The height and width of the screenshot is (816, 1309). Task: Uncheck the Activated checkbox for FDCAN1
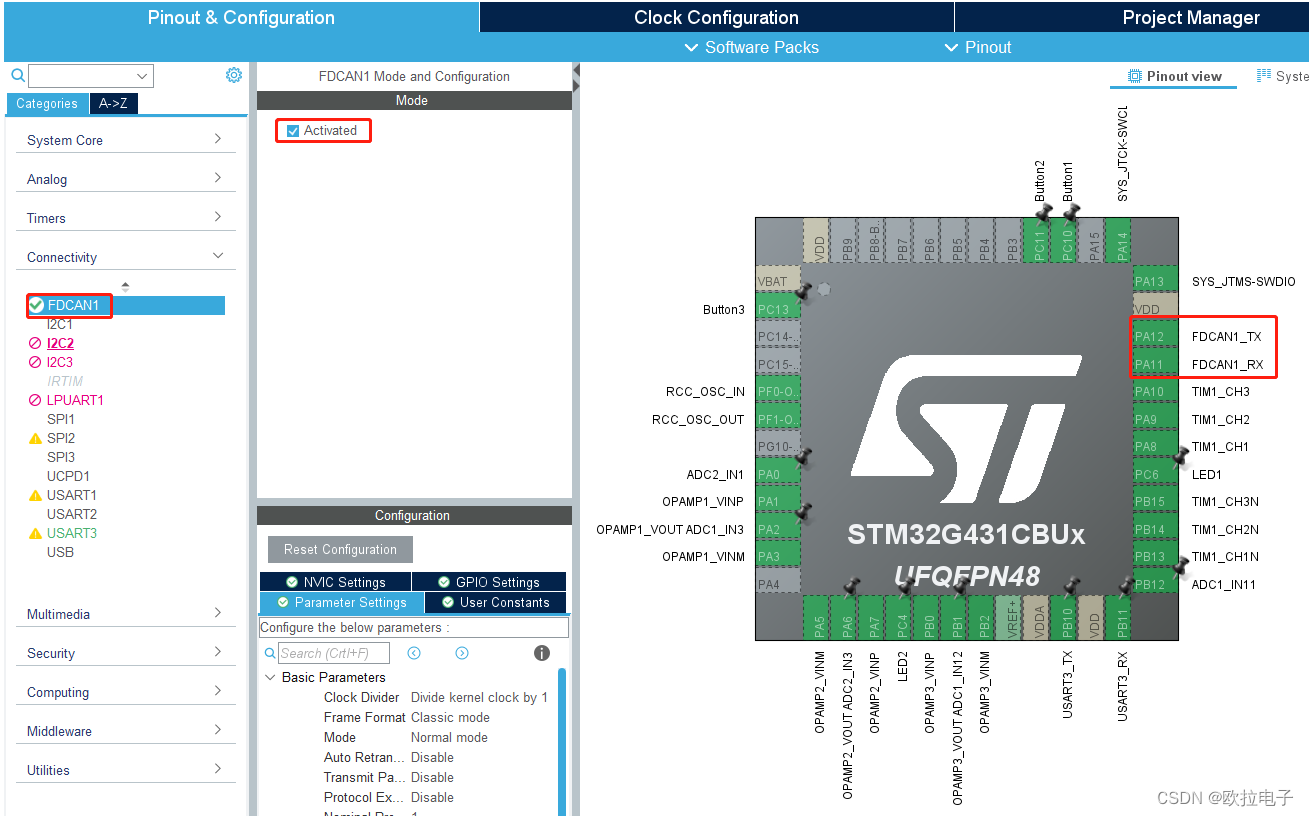click(293, 130)
